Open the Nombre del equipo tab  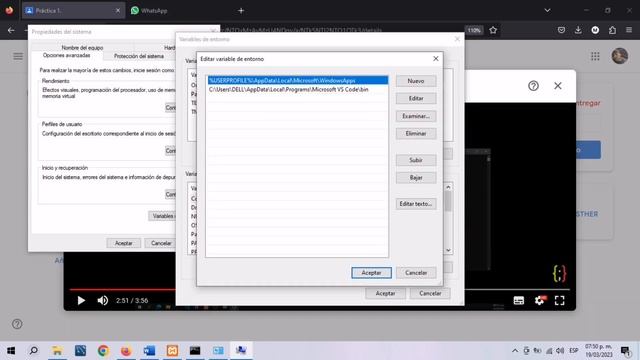(x=82, y=48)
